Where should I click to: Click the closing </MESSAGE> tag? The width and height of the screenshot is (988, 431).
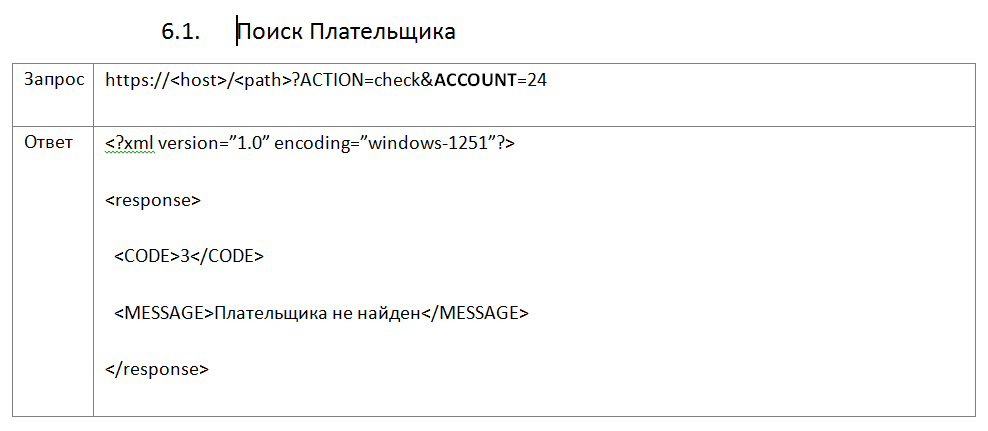[x=473, y=312]
